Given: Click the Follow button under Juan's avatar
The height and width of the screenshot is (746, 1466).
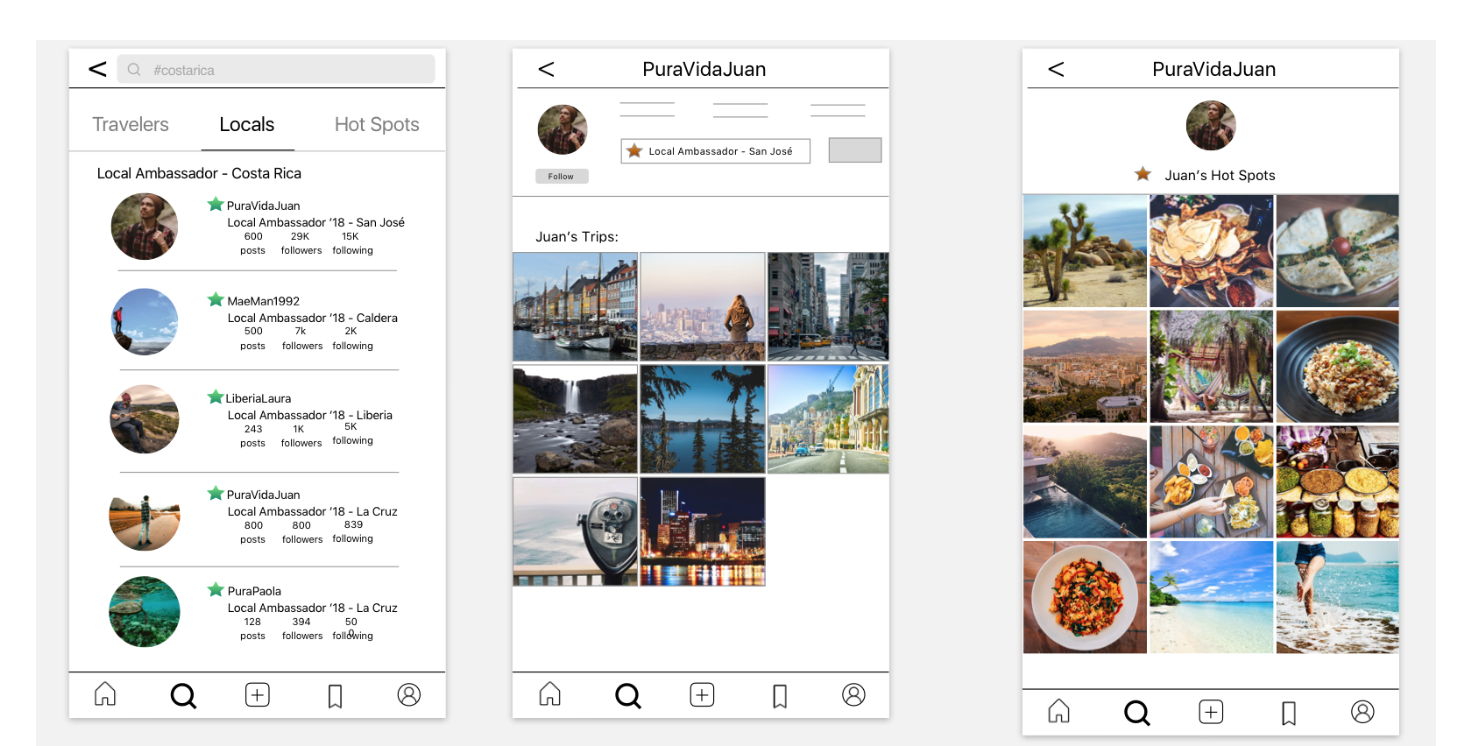Looking at the screenshot, I should (x=561, y=176).
